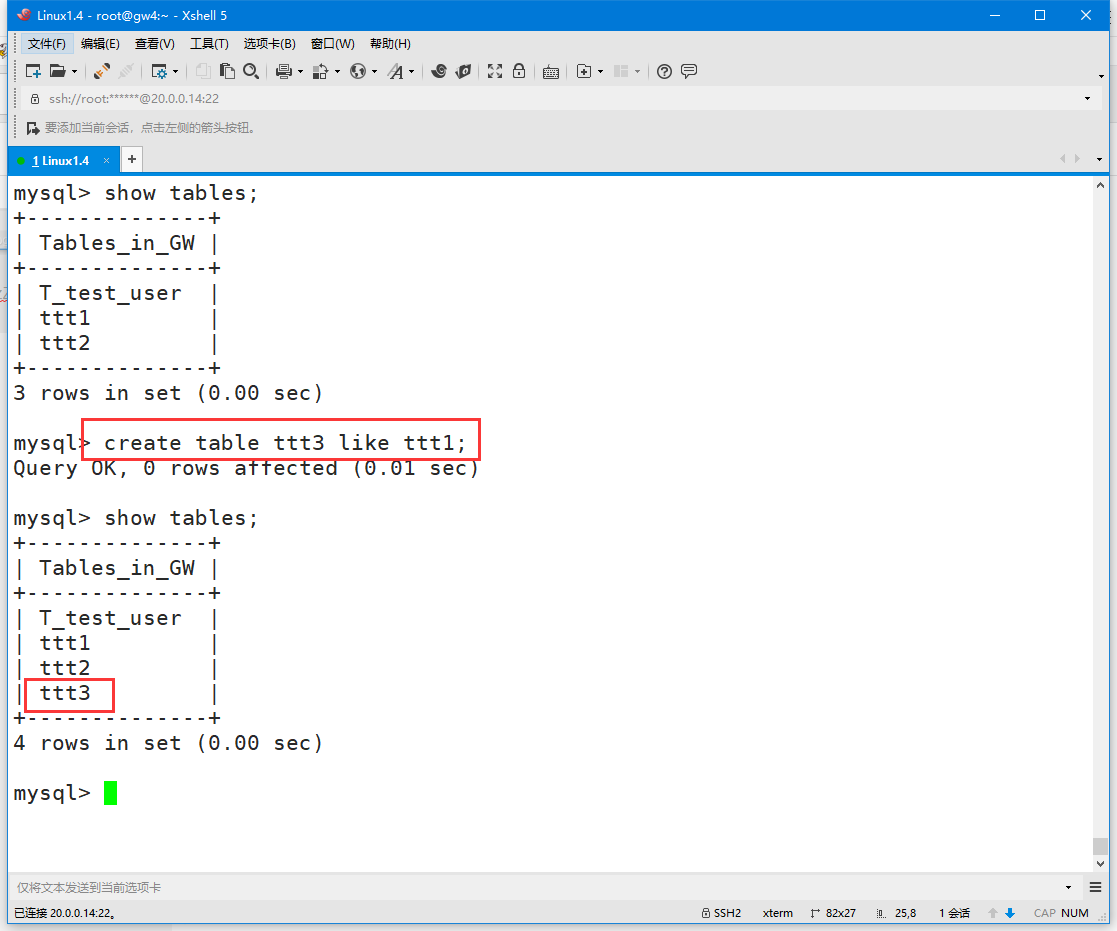Click the keyboard mapping icon

click(551, 71)
